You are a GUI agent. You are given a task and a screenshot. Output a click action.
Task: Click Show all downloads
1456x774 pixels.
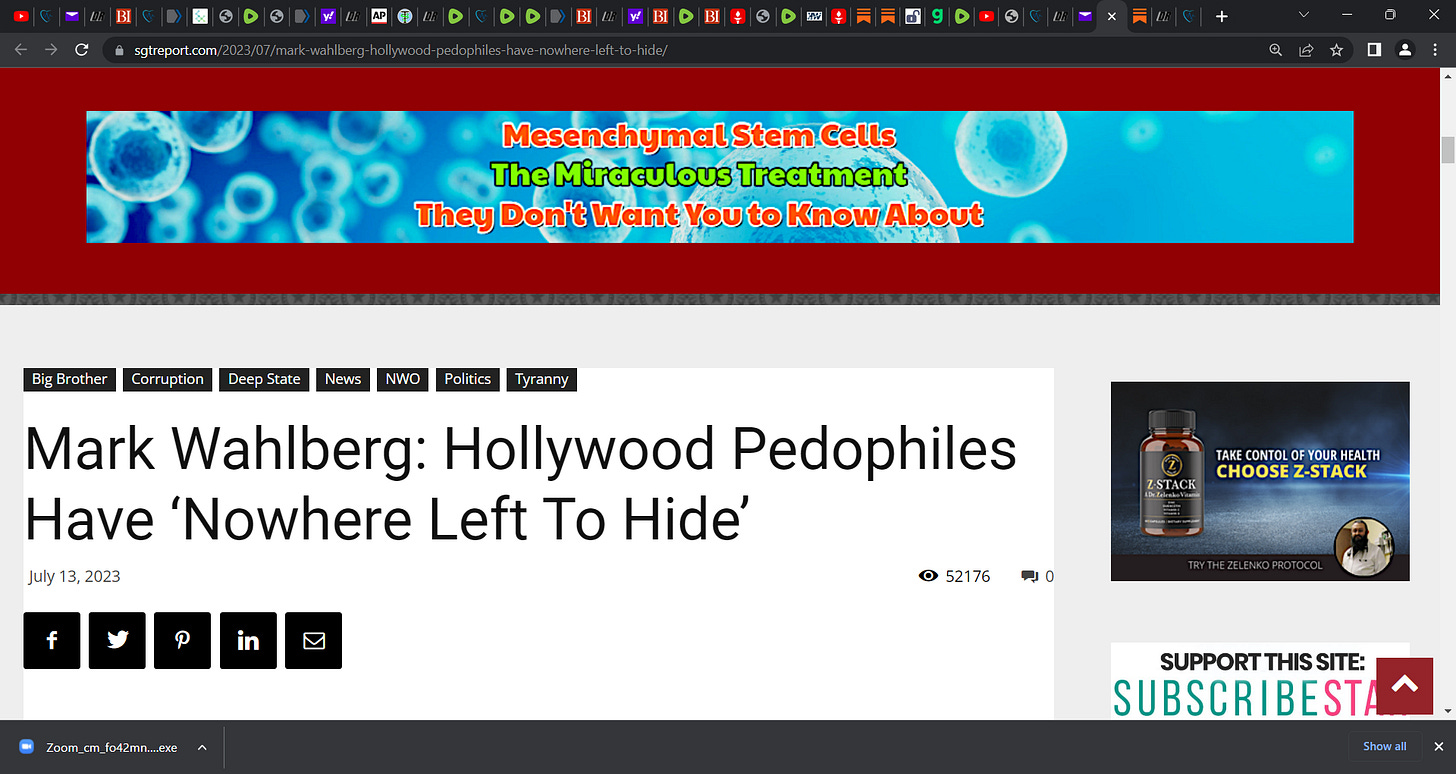pos(1385,746)
